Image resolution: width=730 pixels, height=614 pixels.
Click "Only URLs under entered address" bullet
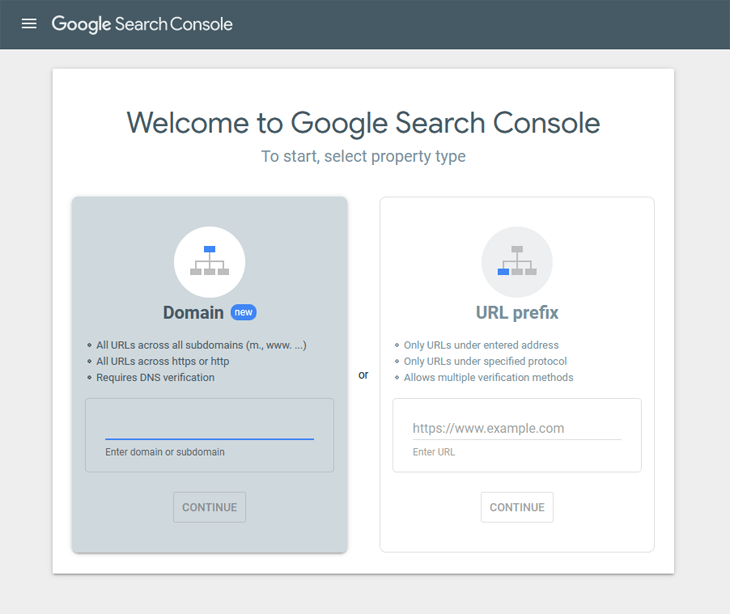481,345
